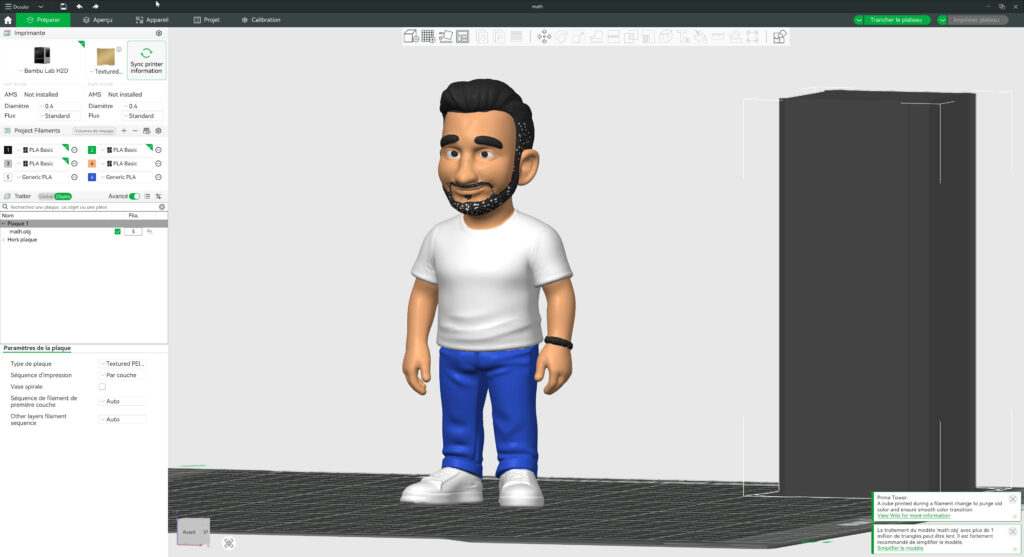Viewport: 1024px width, 557px height.
Task: Select the Move tool in the toolbar
Action: (x=544, y=37)
